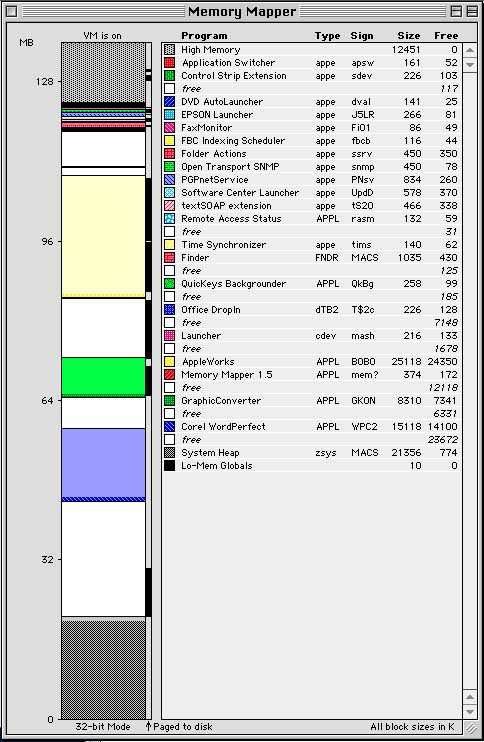Click the scroll up arrow at list top
484x742 pixels.
click(470, 50)
